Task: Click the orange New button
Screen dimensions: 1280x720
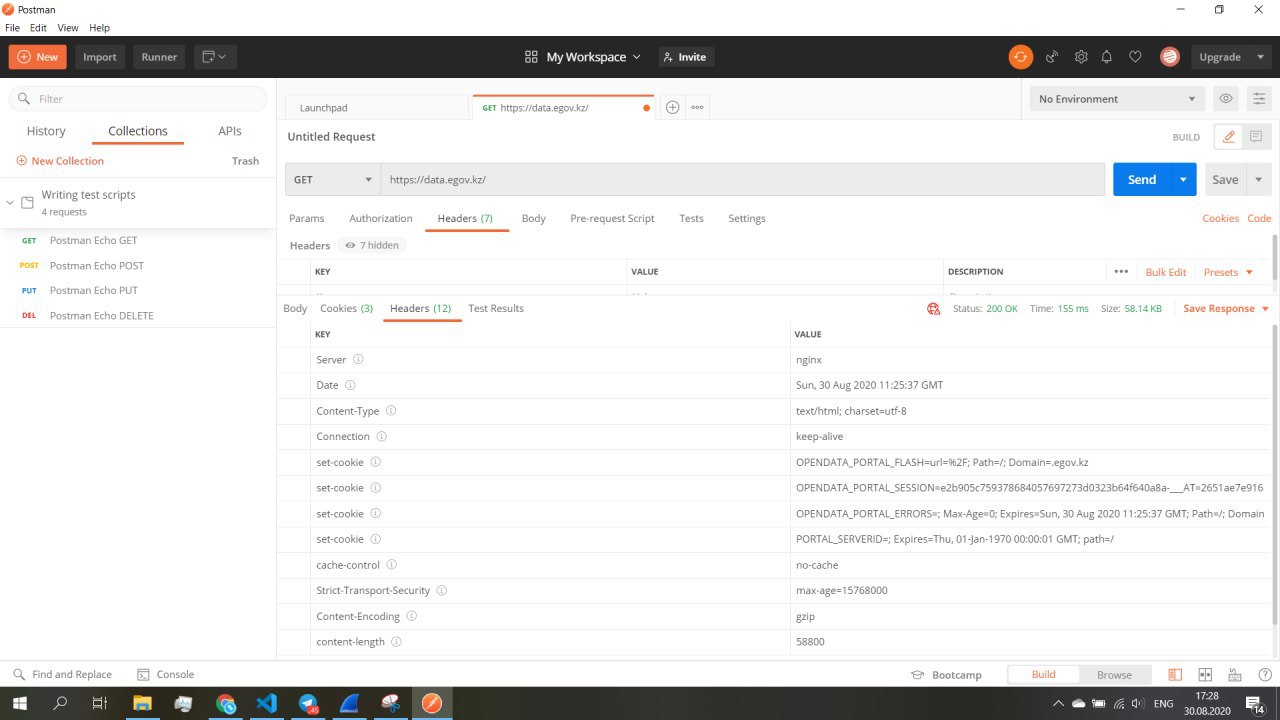Action: [38, 57]
